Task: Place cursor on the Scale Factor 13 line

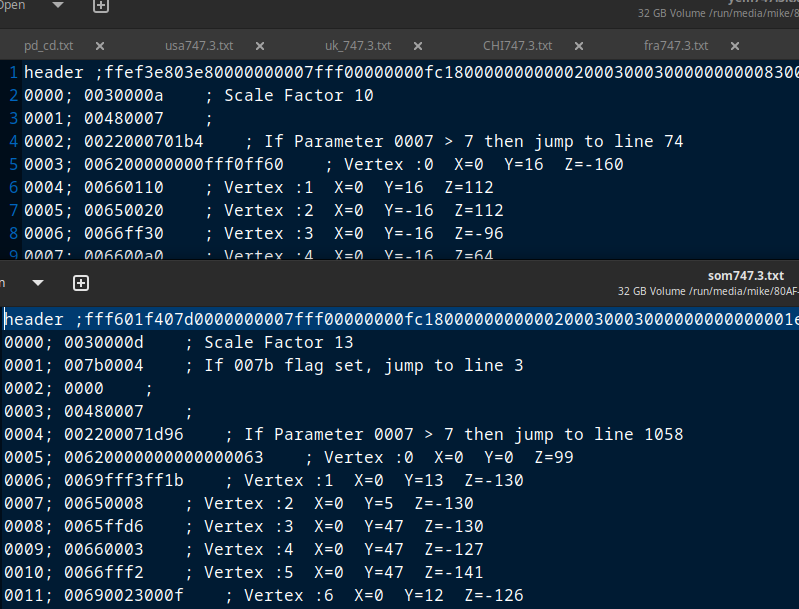Action: point(278,342)
